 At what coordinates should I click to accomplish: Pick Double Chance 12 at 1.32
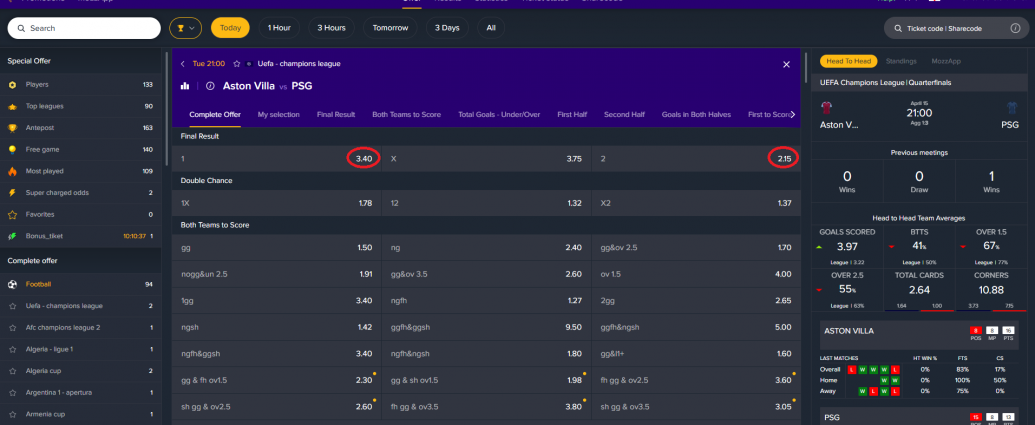tap(486, 203)
